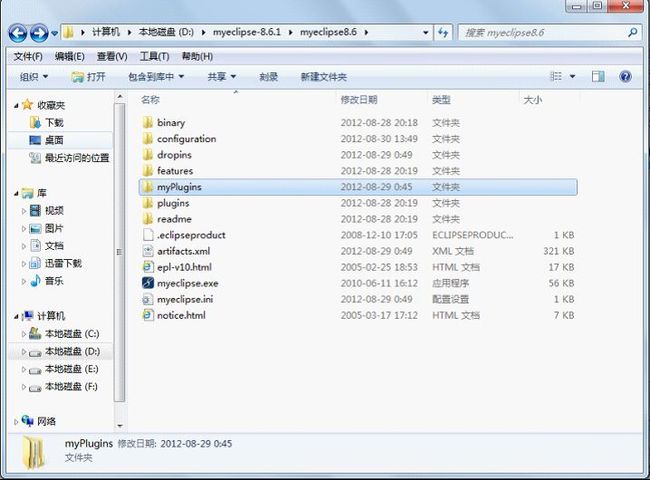Click the myPlugins details pane thumbnail
The height and width of the screenshot is (480, 650).
click(x=33, y=452)
